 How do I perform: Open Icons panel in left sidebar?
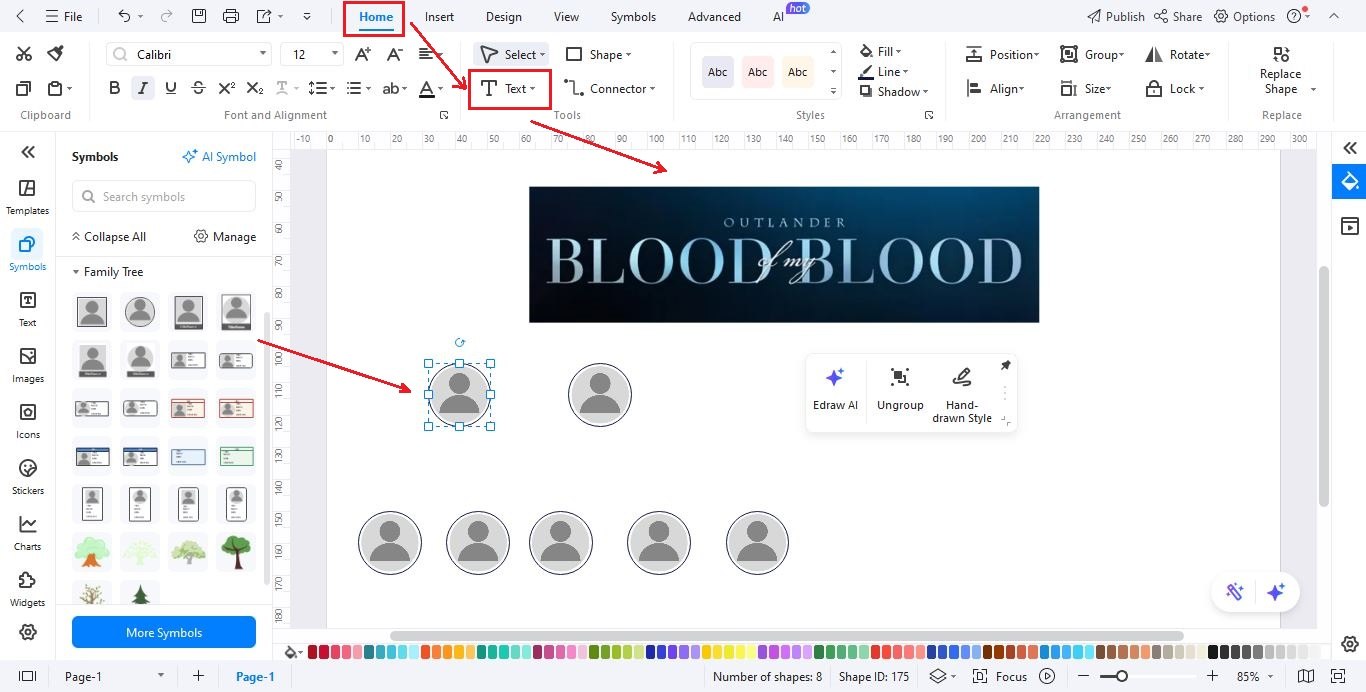pyautogui.click(x=28, y=421)
